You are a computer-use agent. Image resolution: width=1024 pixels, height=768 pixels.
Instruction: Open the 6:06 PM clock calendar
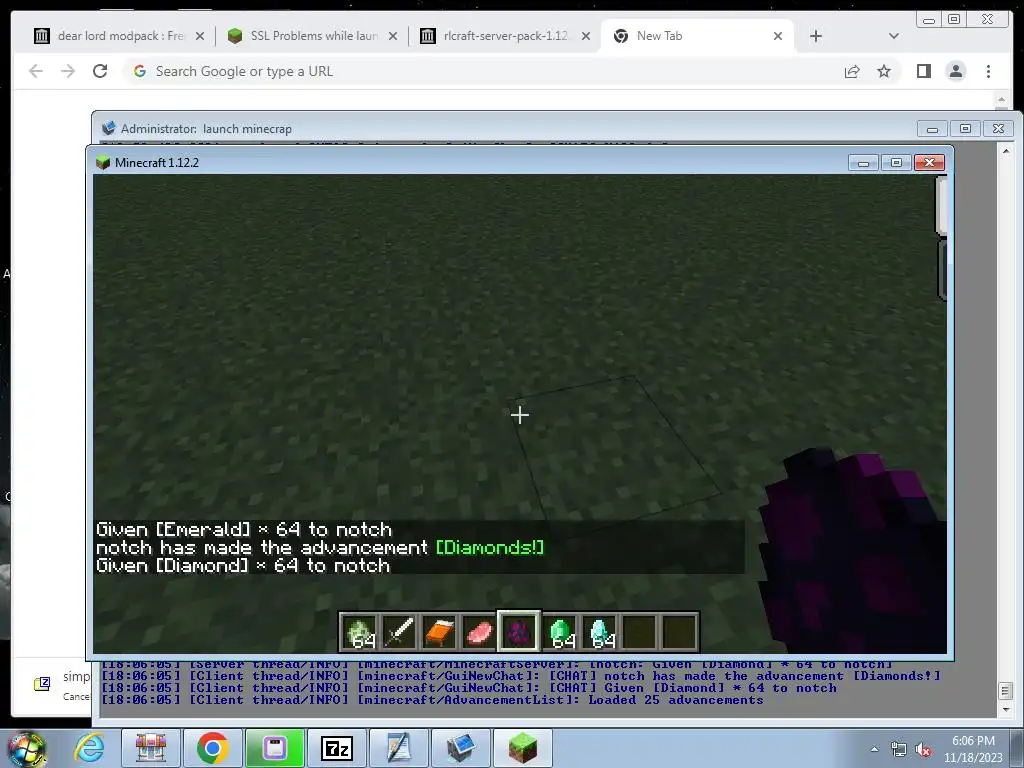click(x=973, y=749)
